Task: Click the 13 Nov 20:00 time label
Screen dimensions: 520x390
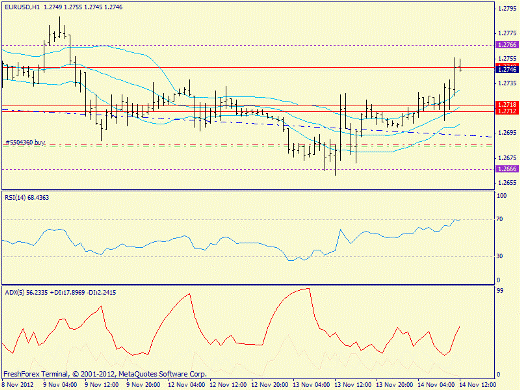Action: point(395,385)
